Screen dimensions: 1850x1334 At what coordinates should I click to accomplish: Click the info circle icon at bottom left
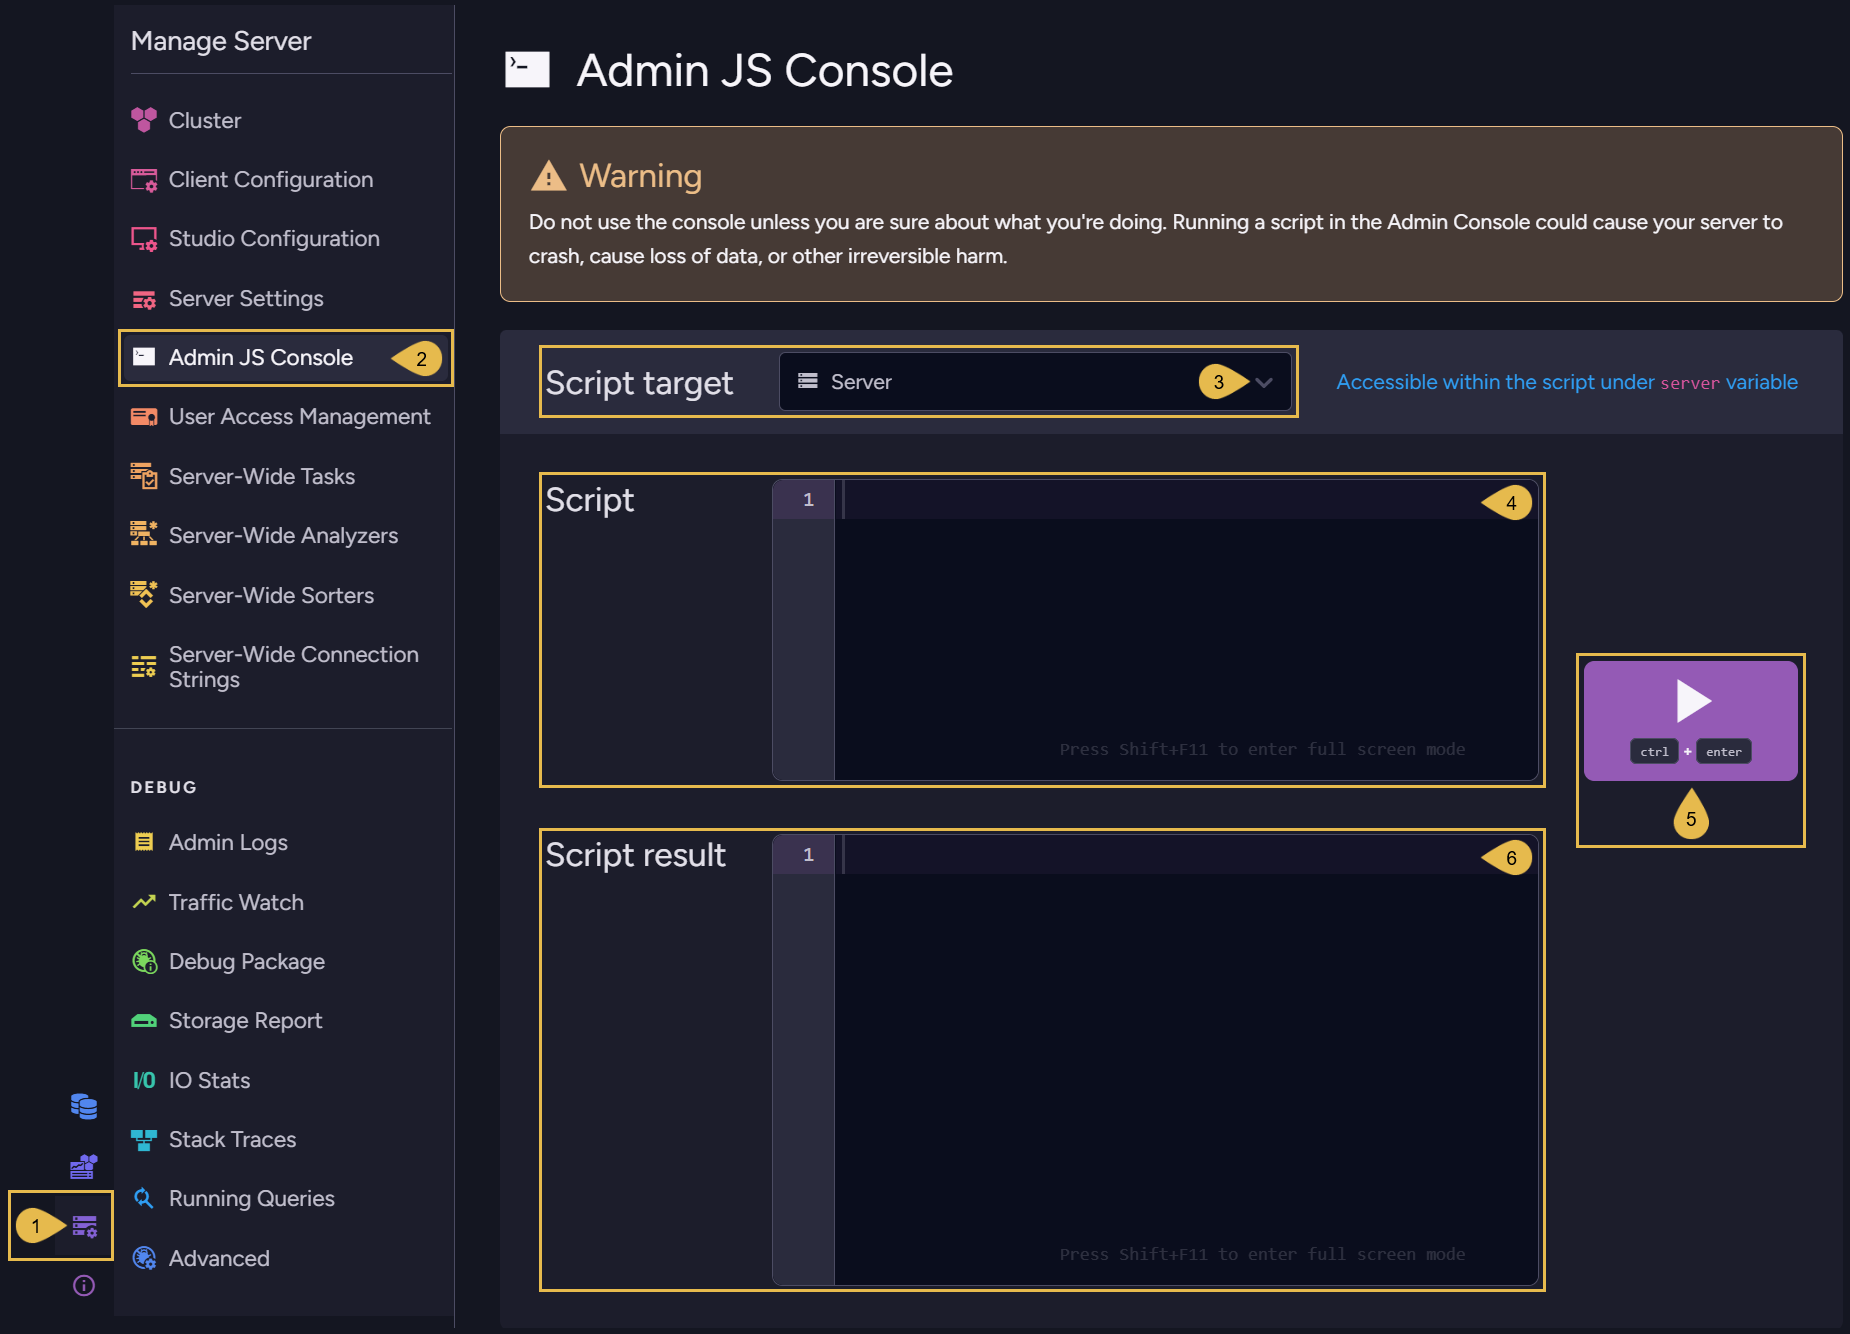(x=84, y=1285)
